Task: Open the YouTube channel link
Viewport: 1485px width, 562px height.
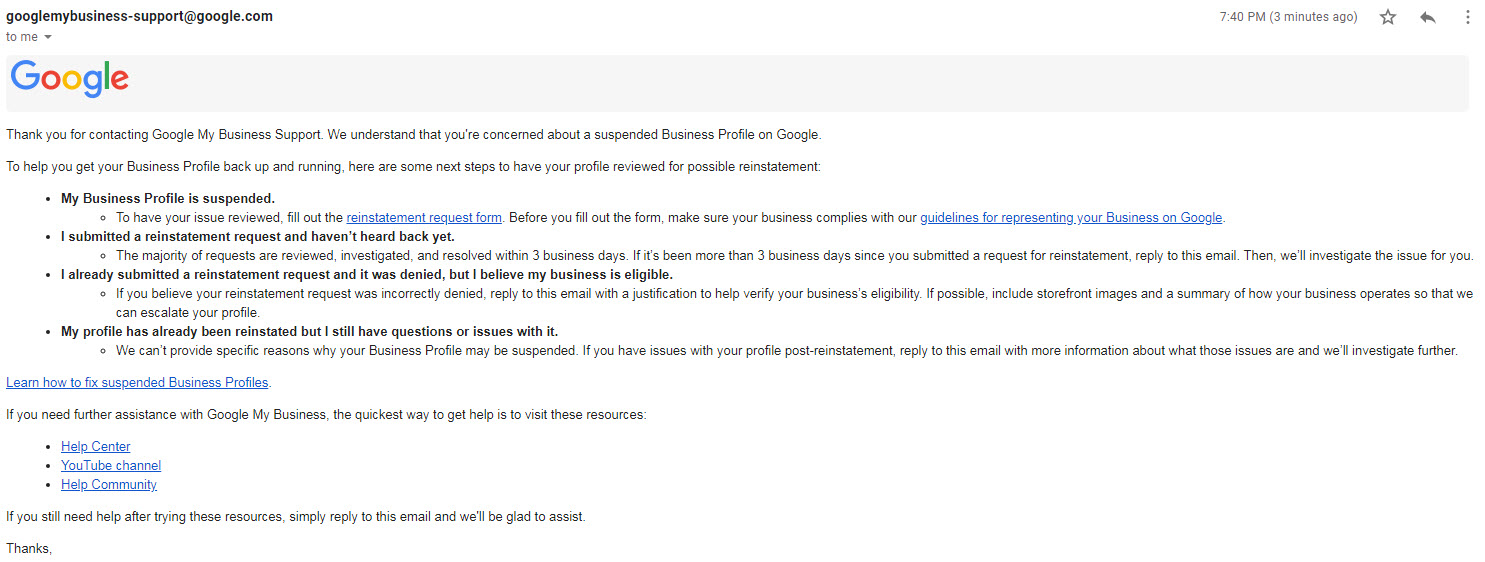Action: (111, 465)
